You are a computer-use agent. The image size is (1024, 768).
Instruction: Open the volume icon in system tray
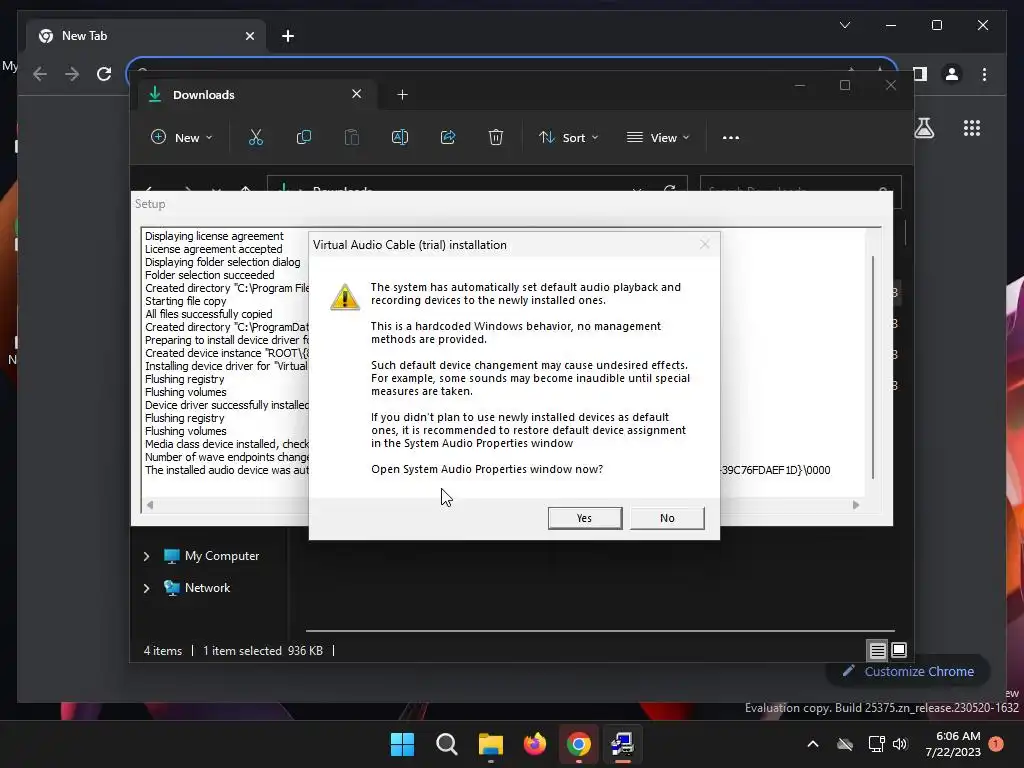pos(900,744)
